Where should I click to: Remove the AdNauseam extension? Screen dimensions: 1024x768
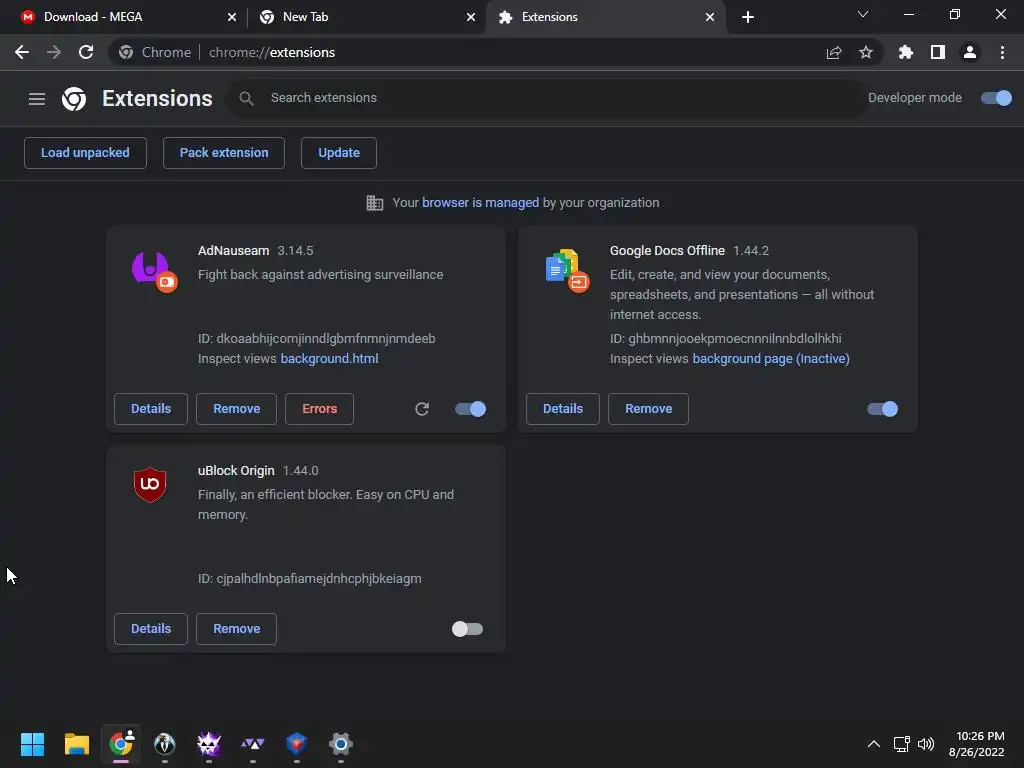point(236,409)
